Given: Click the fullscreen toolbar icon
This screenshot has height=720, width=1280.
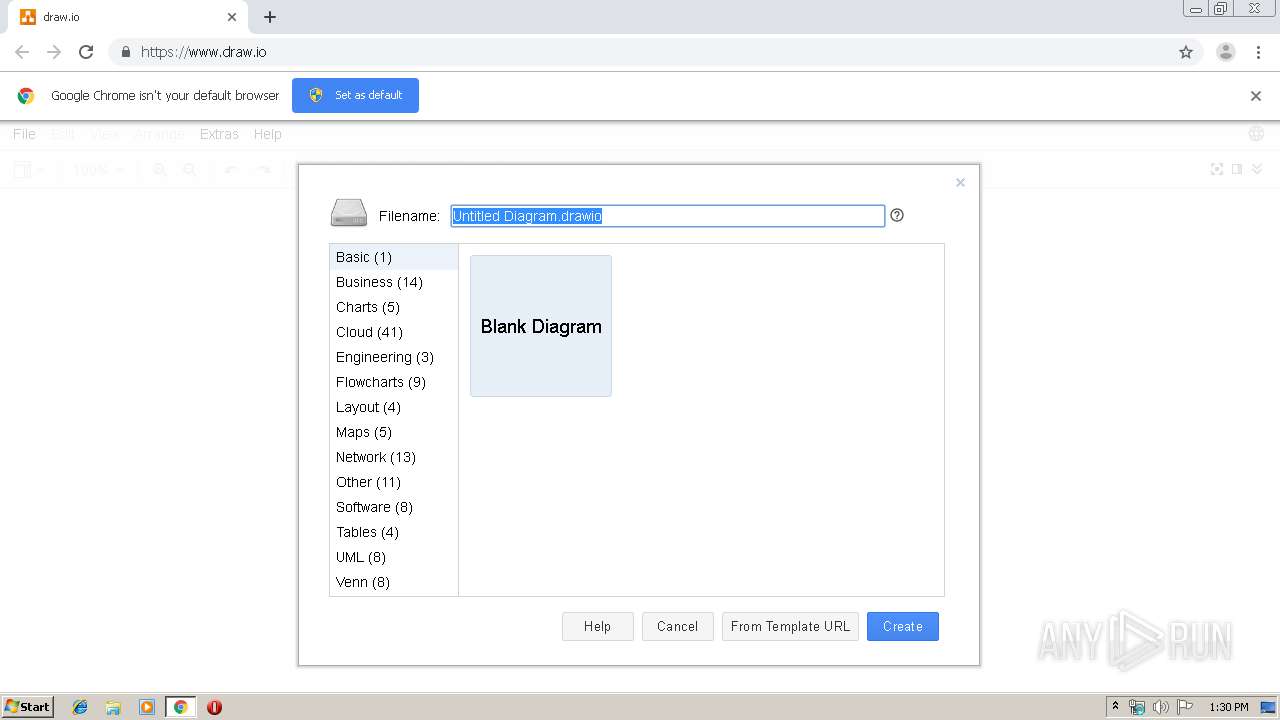Looking at the screenshot, I should (x=1217, y=169).
